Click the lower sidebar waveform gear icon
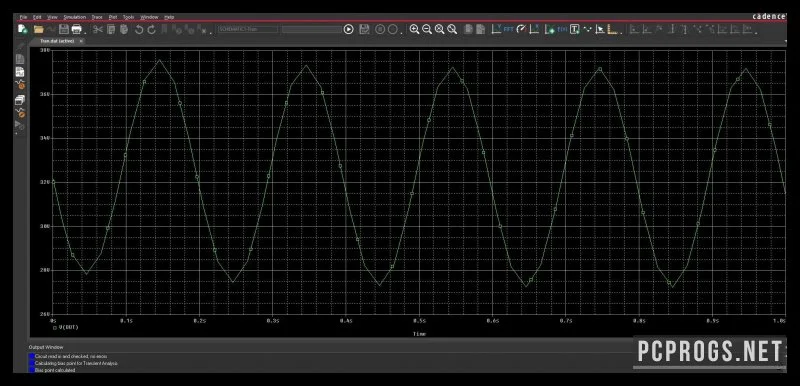This screenshot has width=800, height=386. tap(20, 112)
